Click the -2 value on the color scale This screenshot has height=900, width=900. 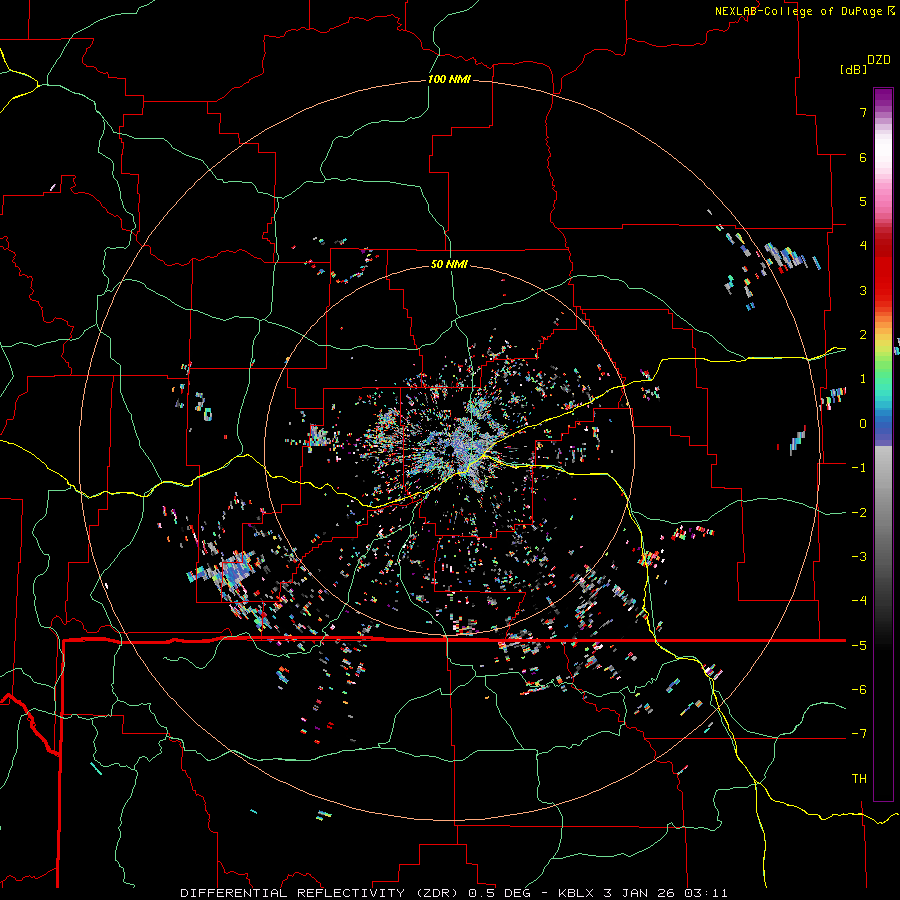click(x=859, y=512)
